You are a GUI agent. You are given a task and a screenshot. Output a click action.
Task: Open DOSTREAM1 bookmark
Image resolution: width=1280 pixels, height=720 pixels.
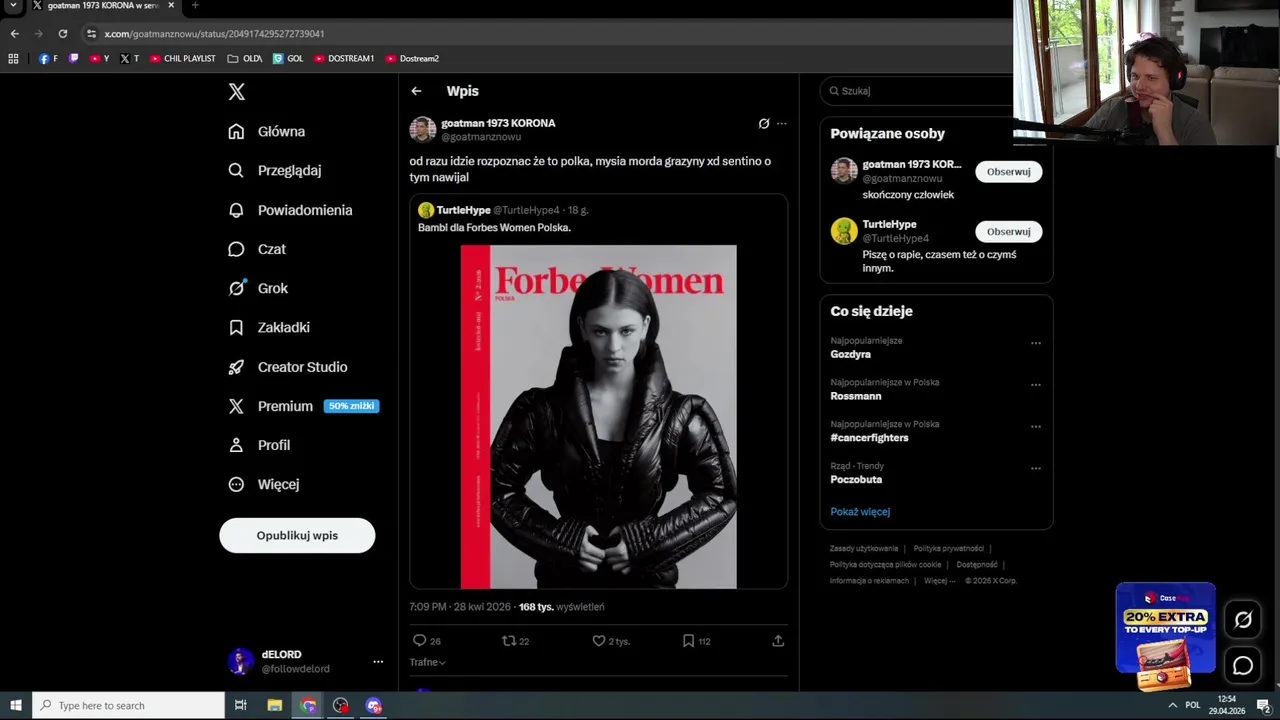click(x=344, y=59)
